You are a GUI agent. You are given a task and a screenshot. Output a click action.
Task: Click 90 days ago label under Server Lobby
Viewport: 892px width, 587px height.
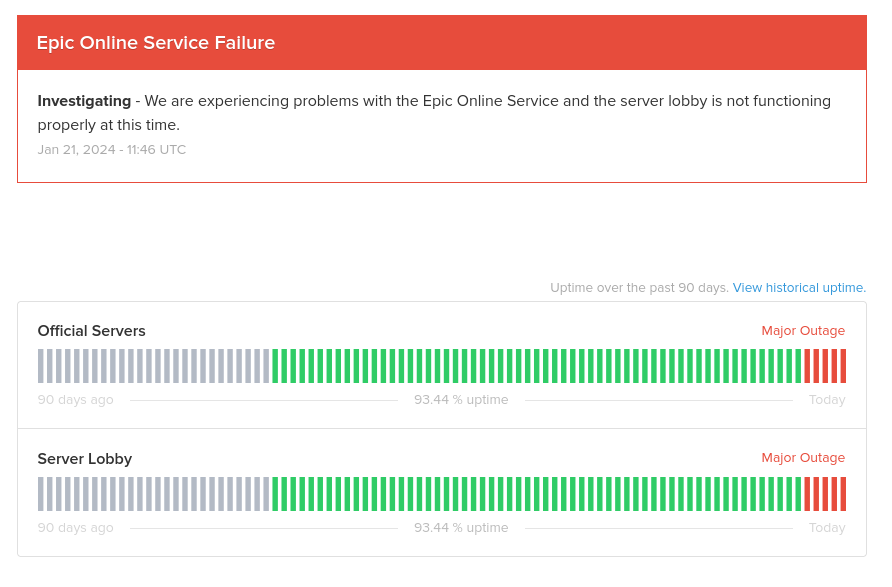click(76, 528)
